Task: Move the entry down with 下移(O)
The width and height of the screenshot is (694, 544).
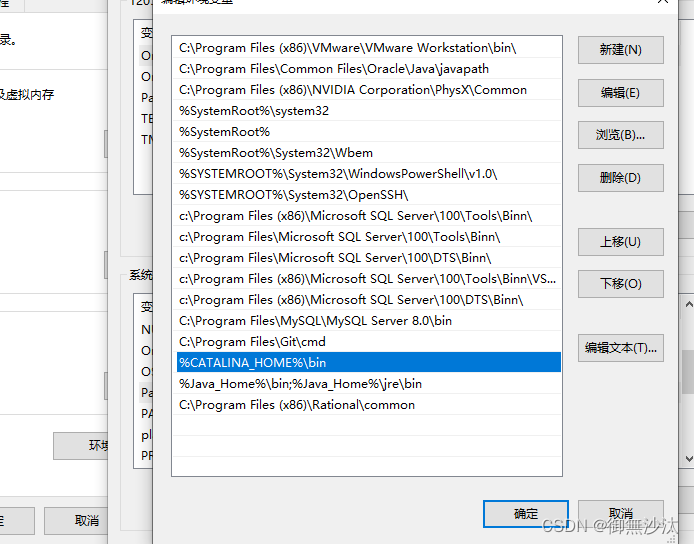Action: pyautogui.click(x=621, y=284)
